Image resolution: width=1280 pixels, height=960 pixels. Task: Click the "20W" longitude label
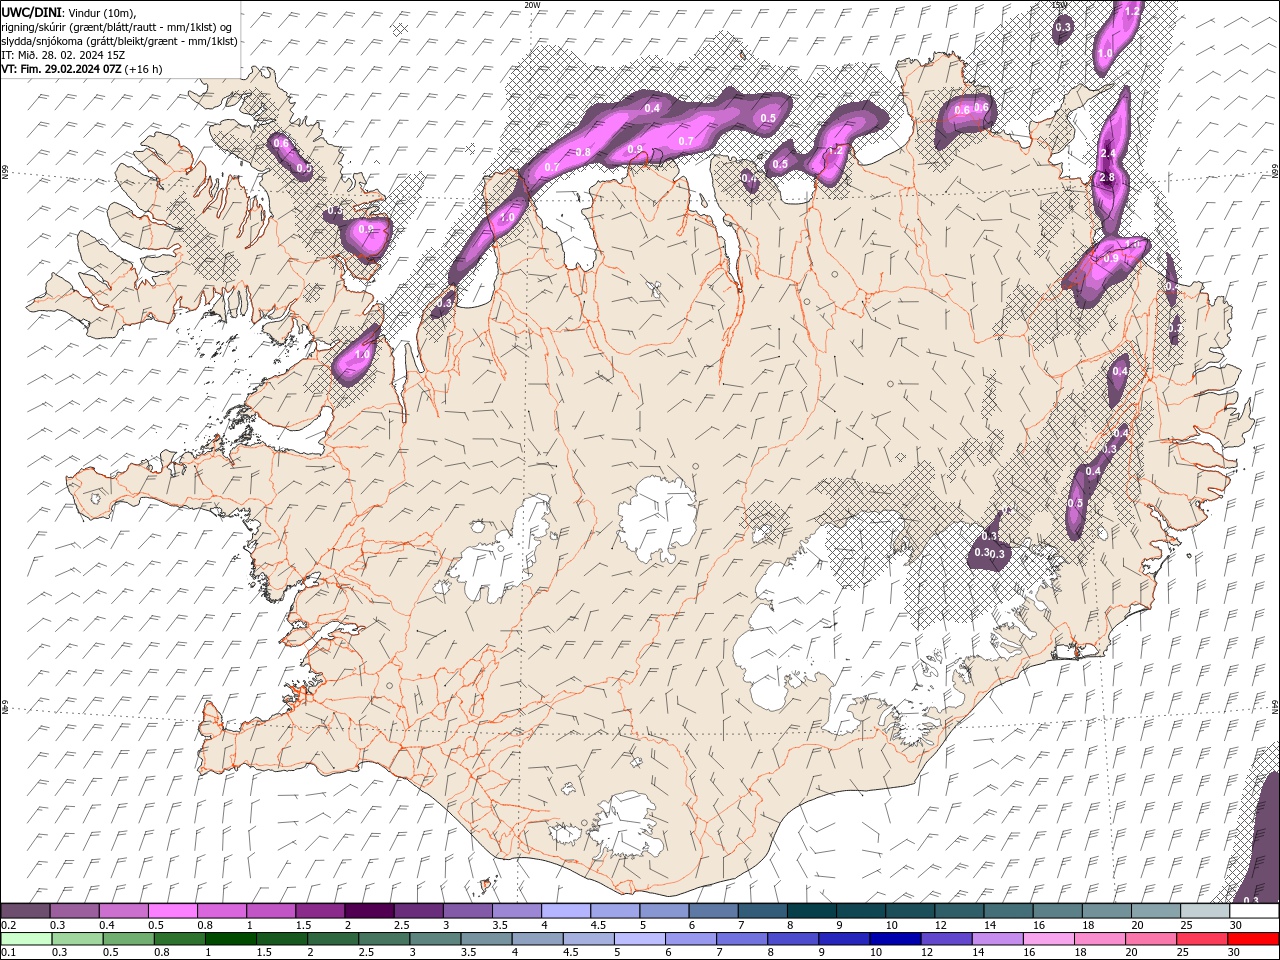point(532,5)
